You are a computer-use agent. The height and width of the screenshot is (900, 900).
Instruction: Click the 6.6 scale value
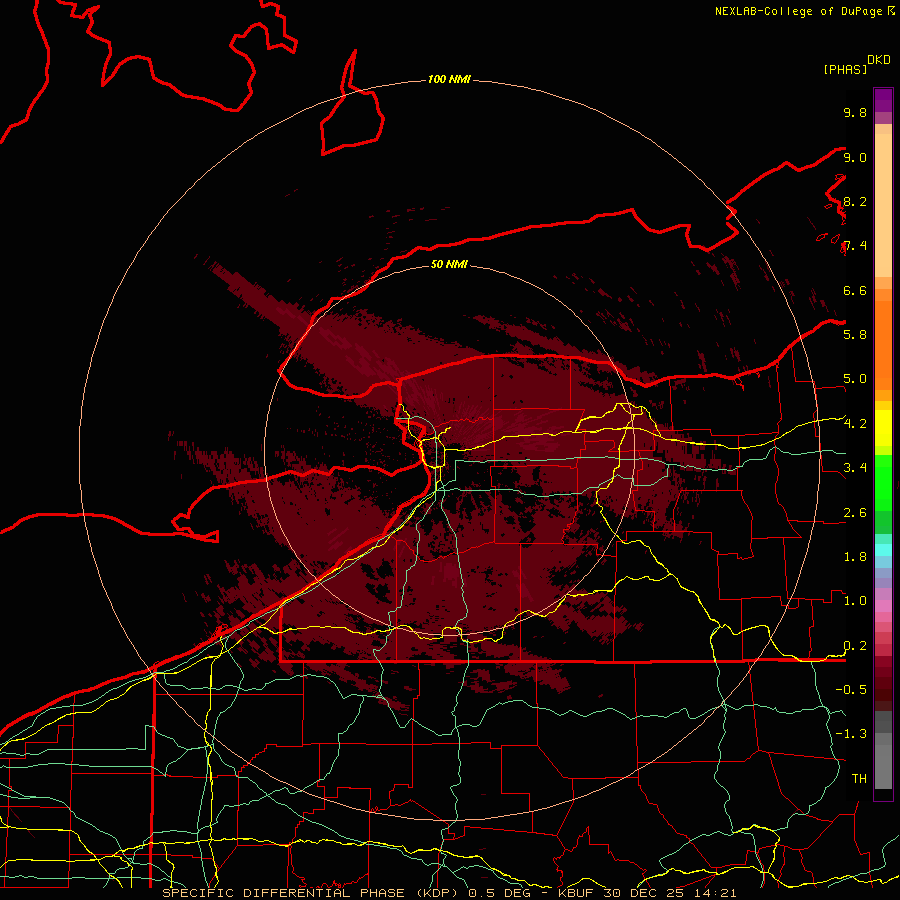pos(855,290)
